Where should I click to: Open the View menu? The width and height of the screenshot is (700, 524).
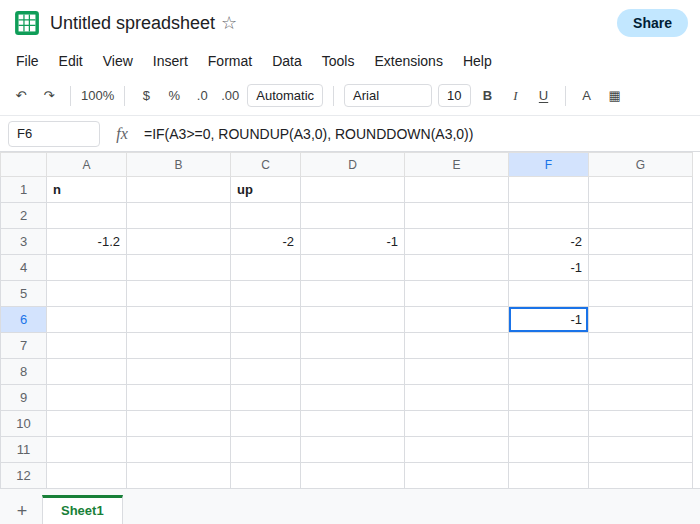coord(118,61)
